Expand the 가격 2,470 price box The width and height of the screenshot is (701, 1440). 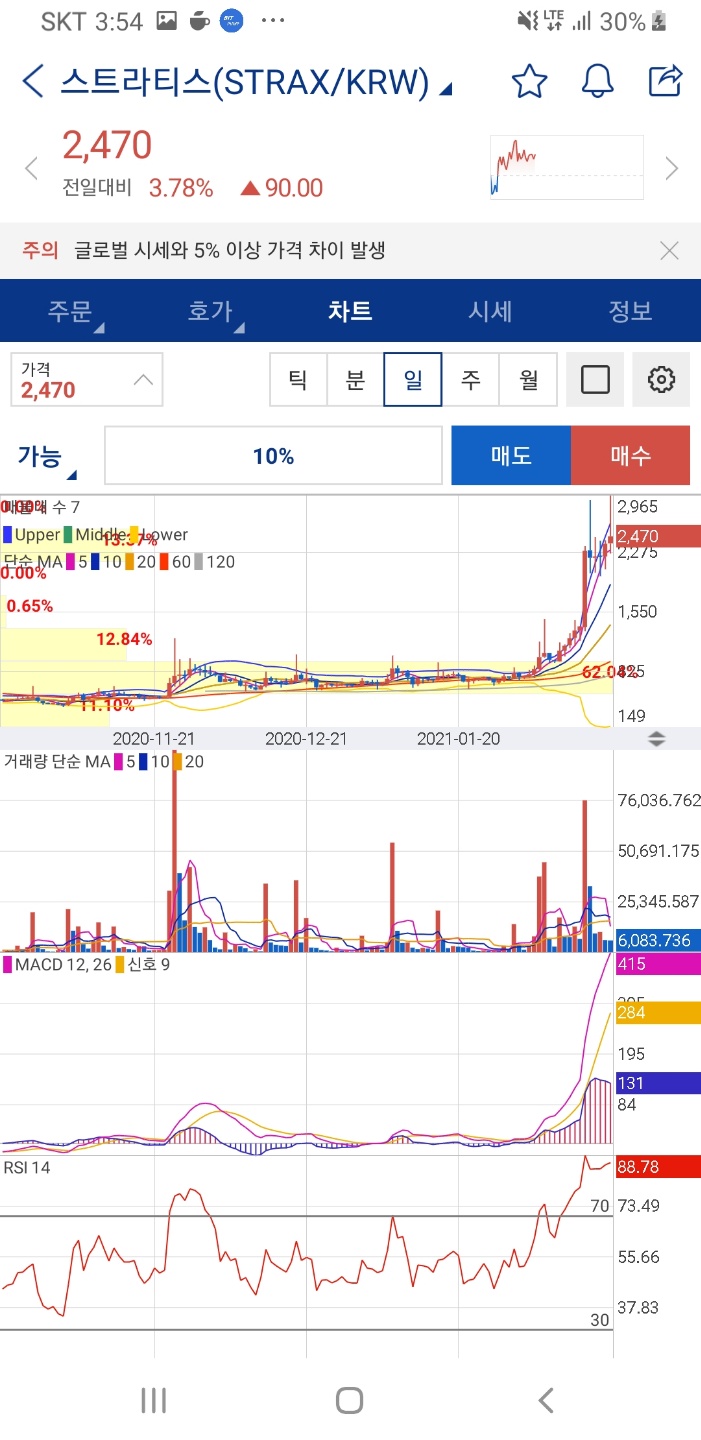tap(87, 379)
